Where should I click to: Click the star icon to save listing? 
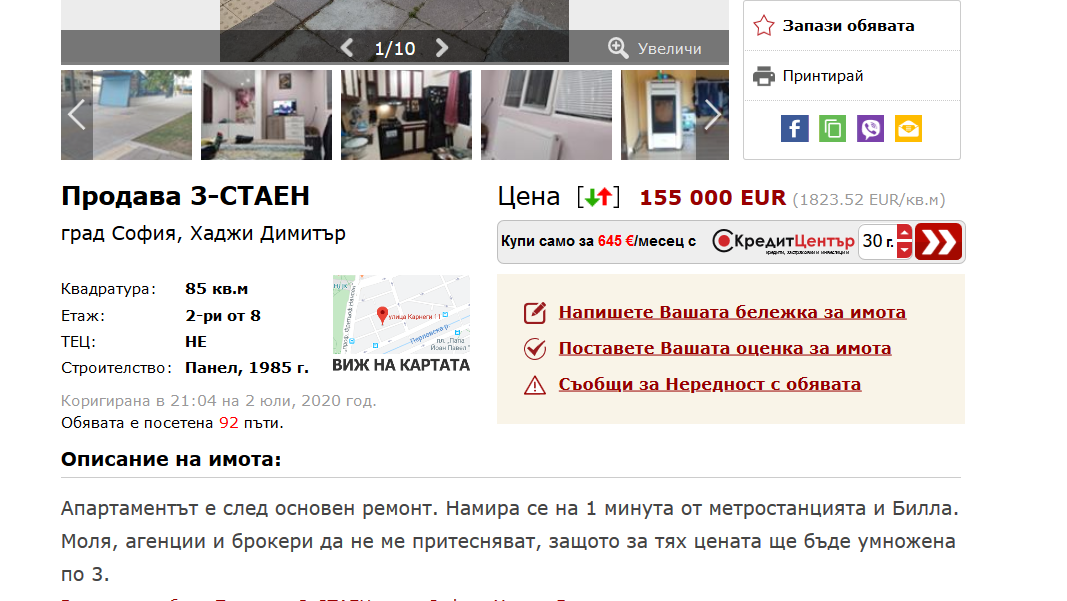[x=764, y=26]
